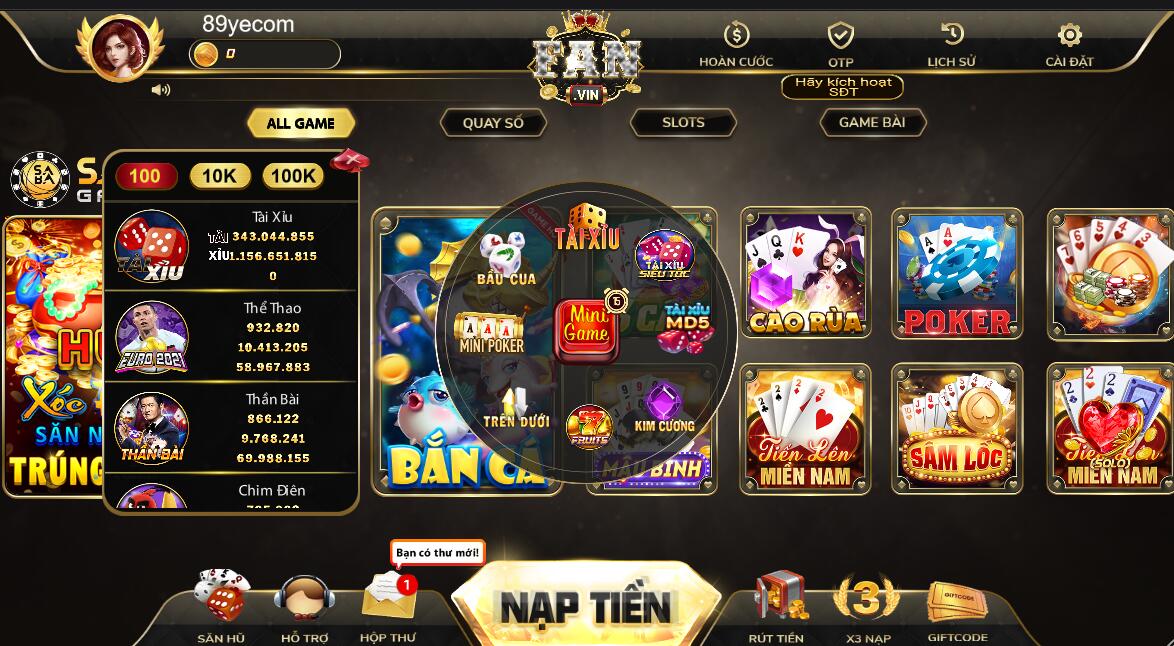Open Săn Hũ dice icon
The width and height of the screenshot is (1174, 646).
(x=222, y=594)
